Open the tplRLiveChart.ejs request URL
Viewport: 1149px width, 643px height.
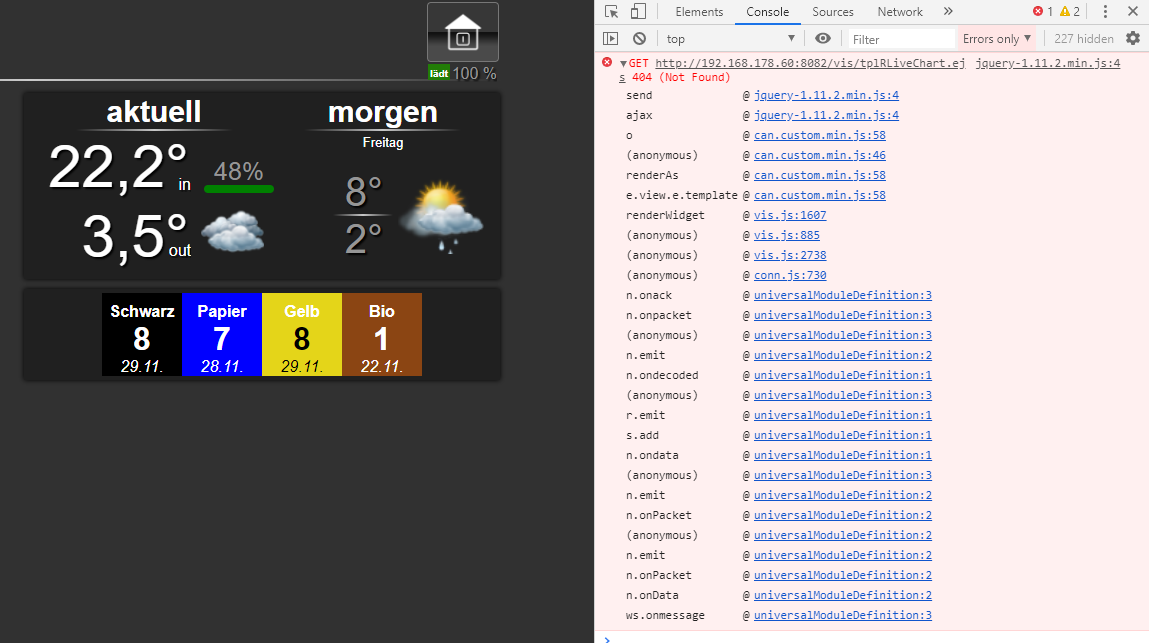[x=810, y=63]
